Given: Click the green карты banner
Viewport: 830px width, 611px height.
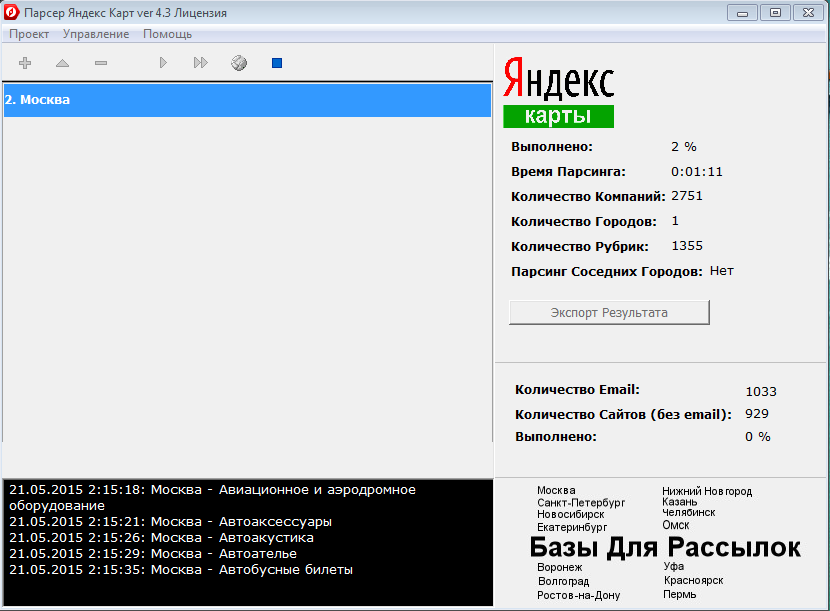Looking at the screenshot, I should click(558, 116).
